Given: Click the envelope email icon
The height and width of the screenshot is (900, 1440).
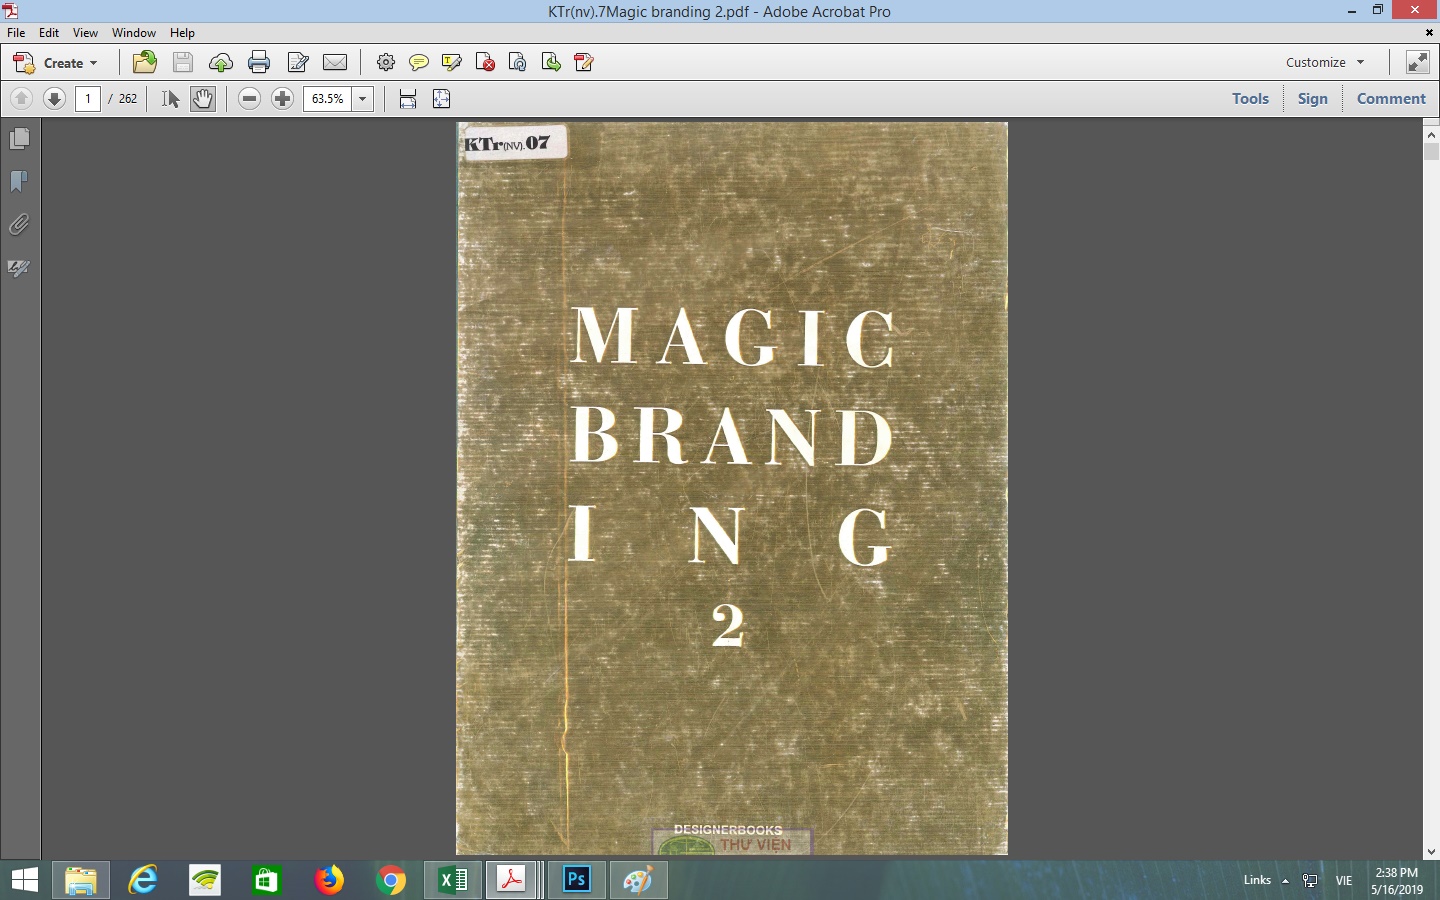Looking at the screenshot, I should click(335, 62).
